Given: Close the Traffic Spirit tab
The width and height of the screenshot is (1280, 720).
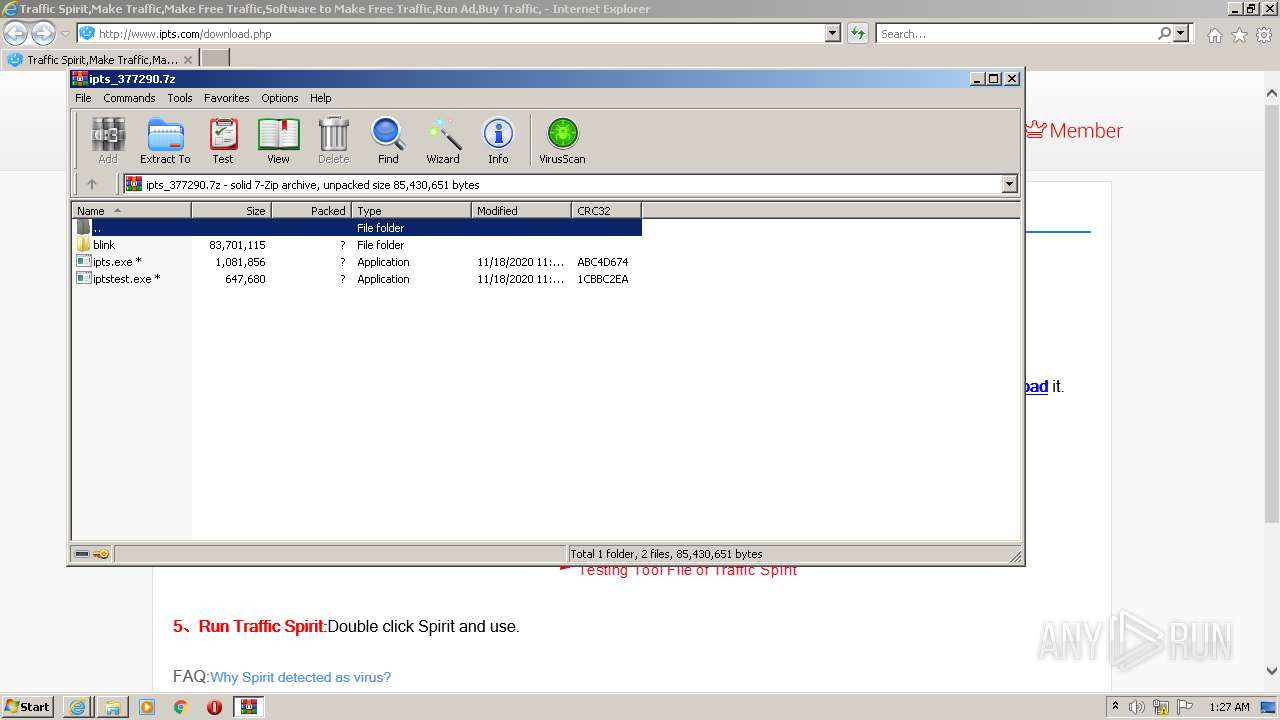Looking at the screenshot, I should pyautogui.click(x=188, y=59).
